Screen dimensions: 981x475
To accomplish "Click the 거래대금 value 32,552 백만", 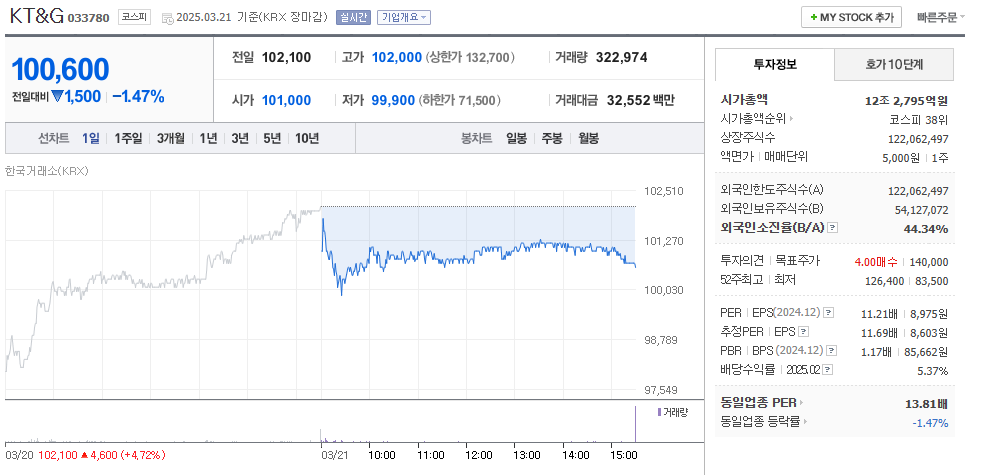I will 641,100.
